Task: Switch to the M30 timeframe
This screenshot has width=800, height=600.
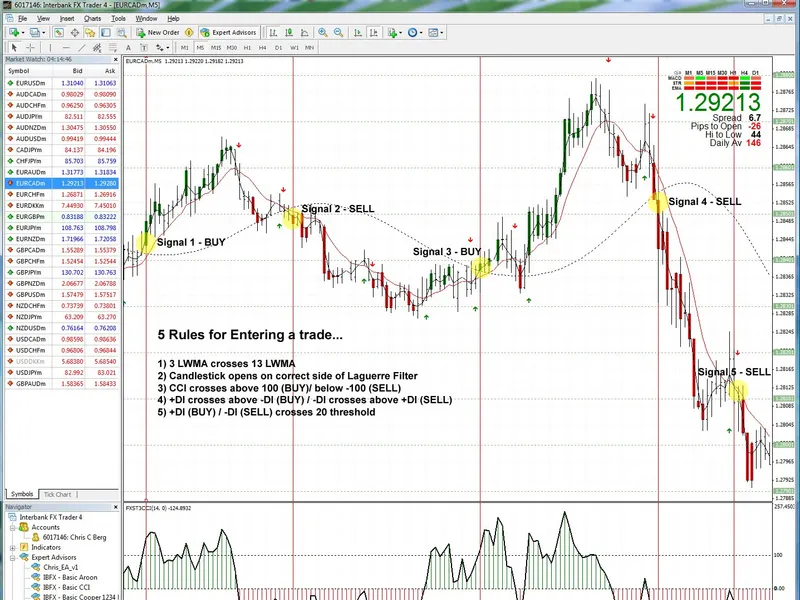Action: 232,47
